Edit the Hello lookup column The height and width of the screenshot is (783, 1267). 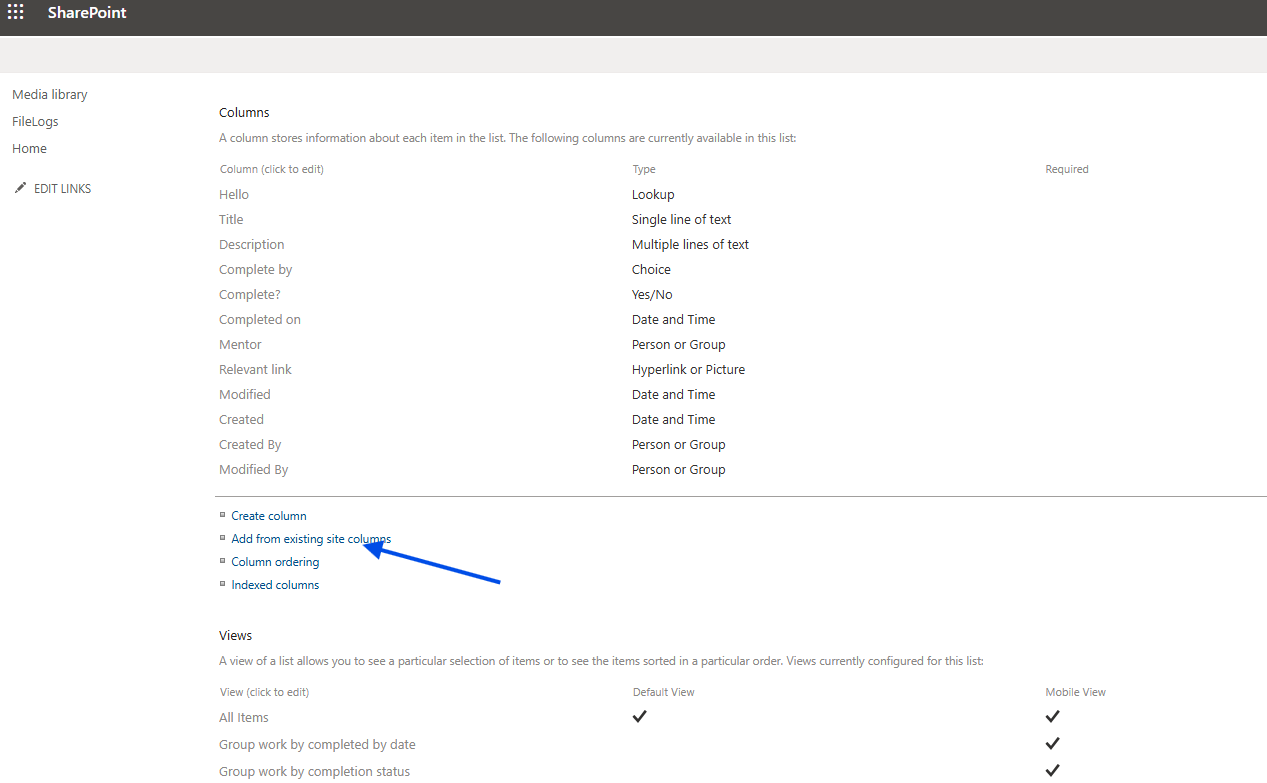tap(234, 195)
